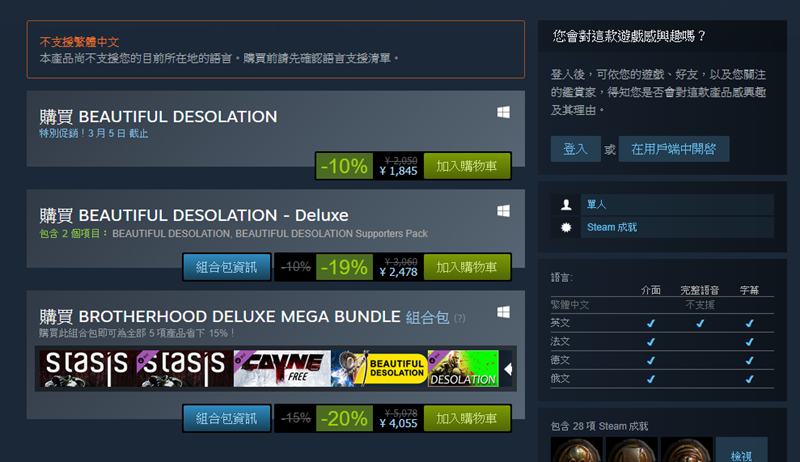
Task: Open bundle info for Brotherhood Mega Bundle
Action: coord(227,419)
